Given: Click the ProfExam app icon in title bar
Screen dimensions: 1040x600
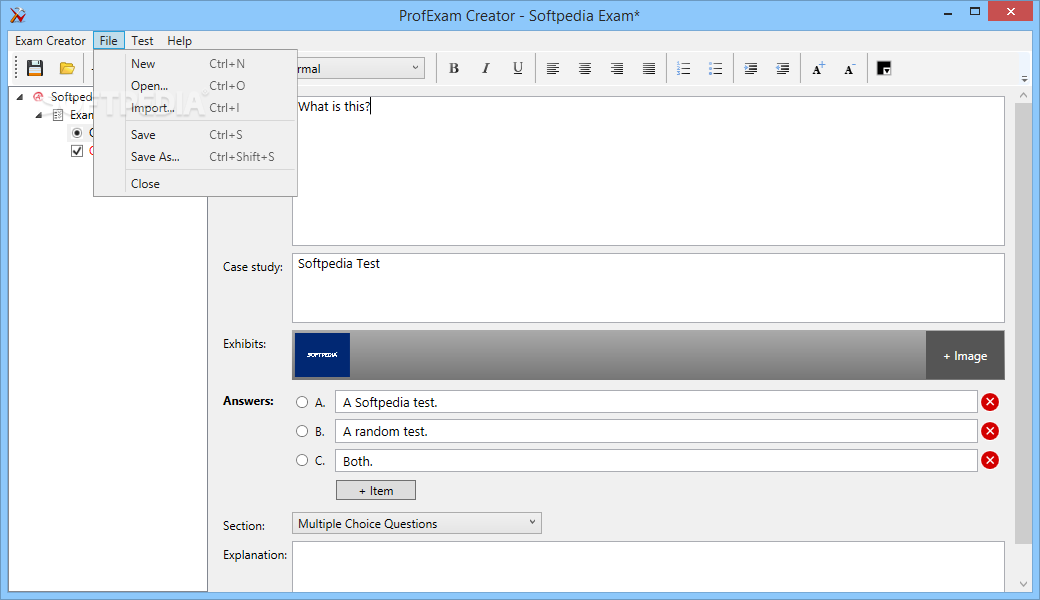Looking at the screenshot, I should 18,15.
